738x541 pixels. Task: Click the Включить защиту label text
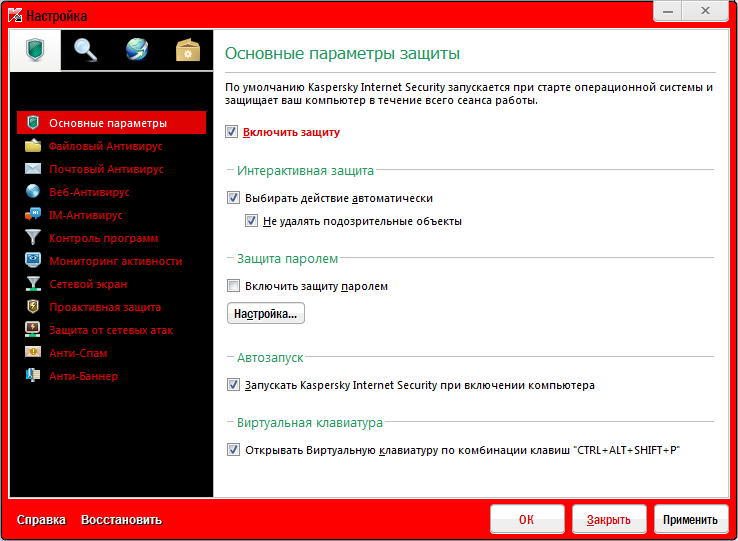tap(291, 132)
